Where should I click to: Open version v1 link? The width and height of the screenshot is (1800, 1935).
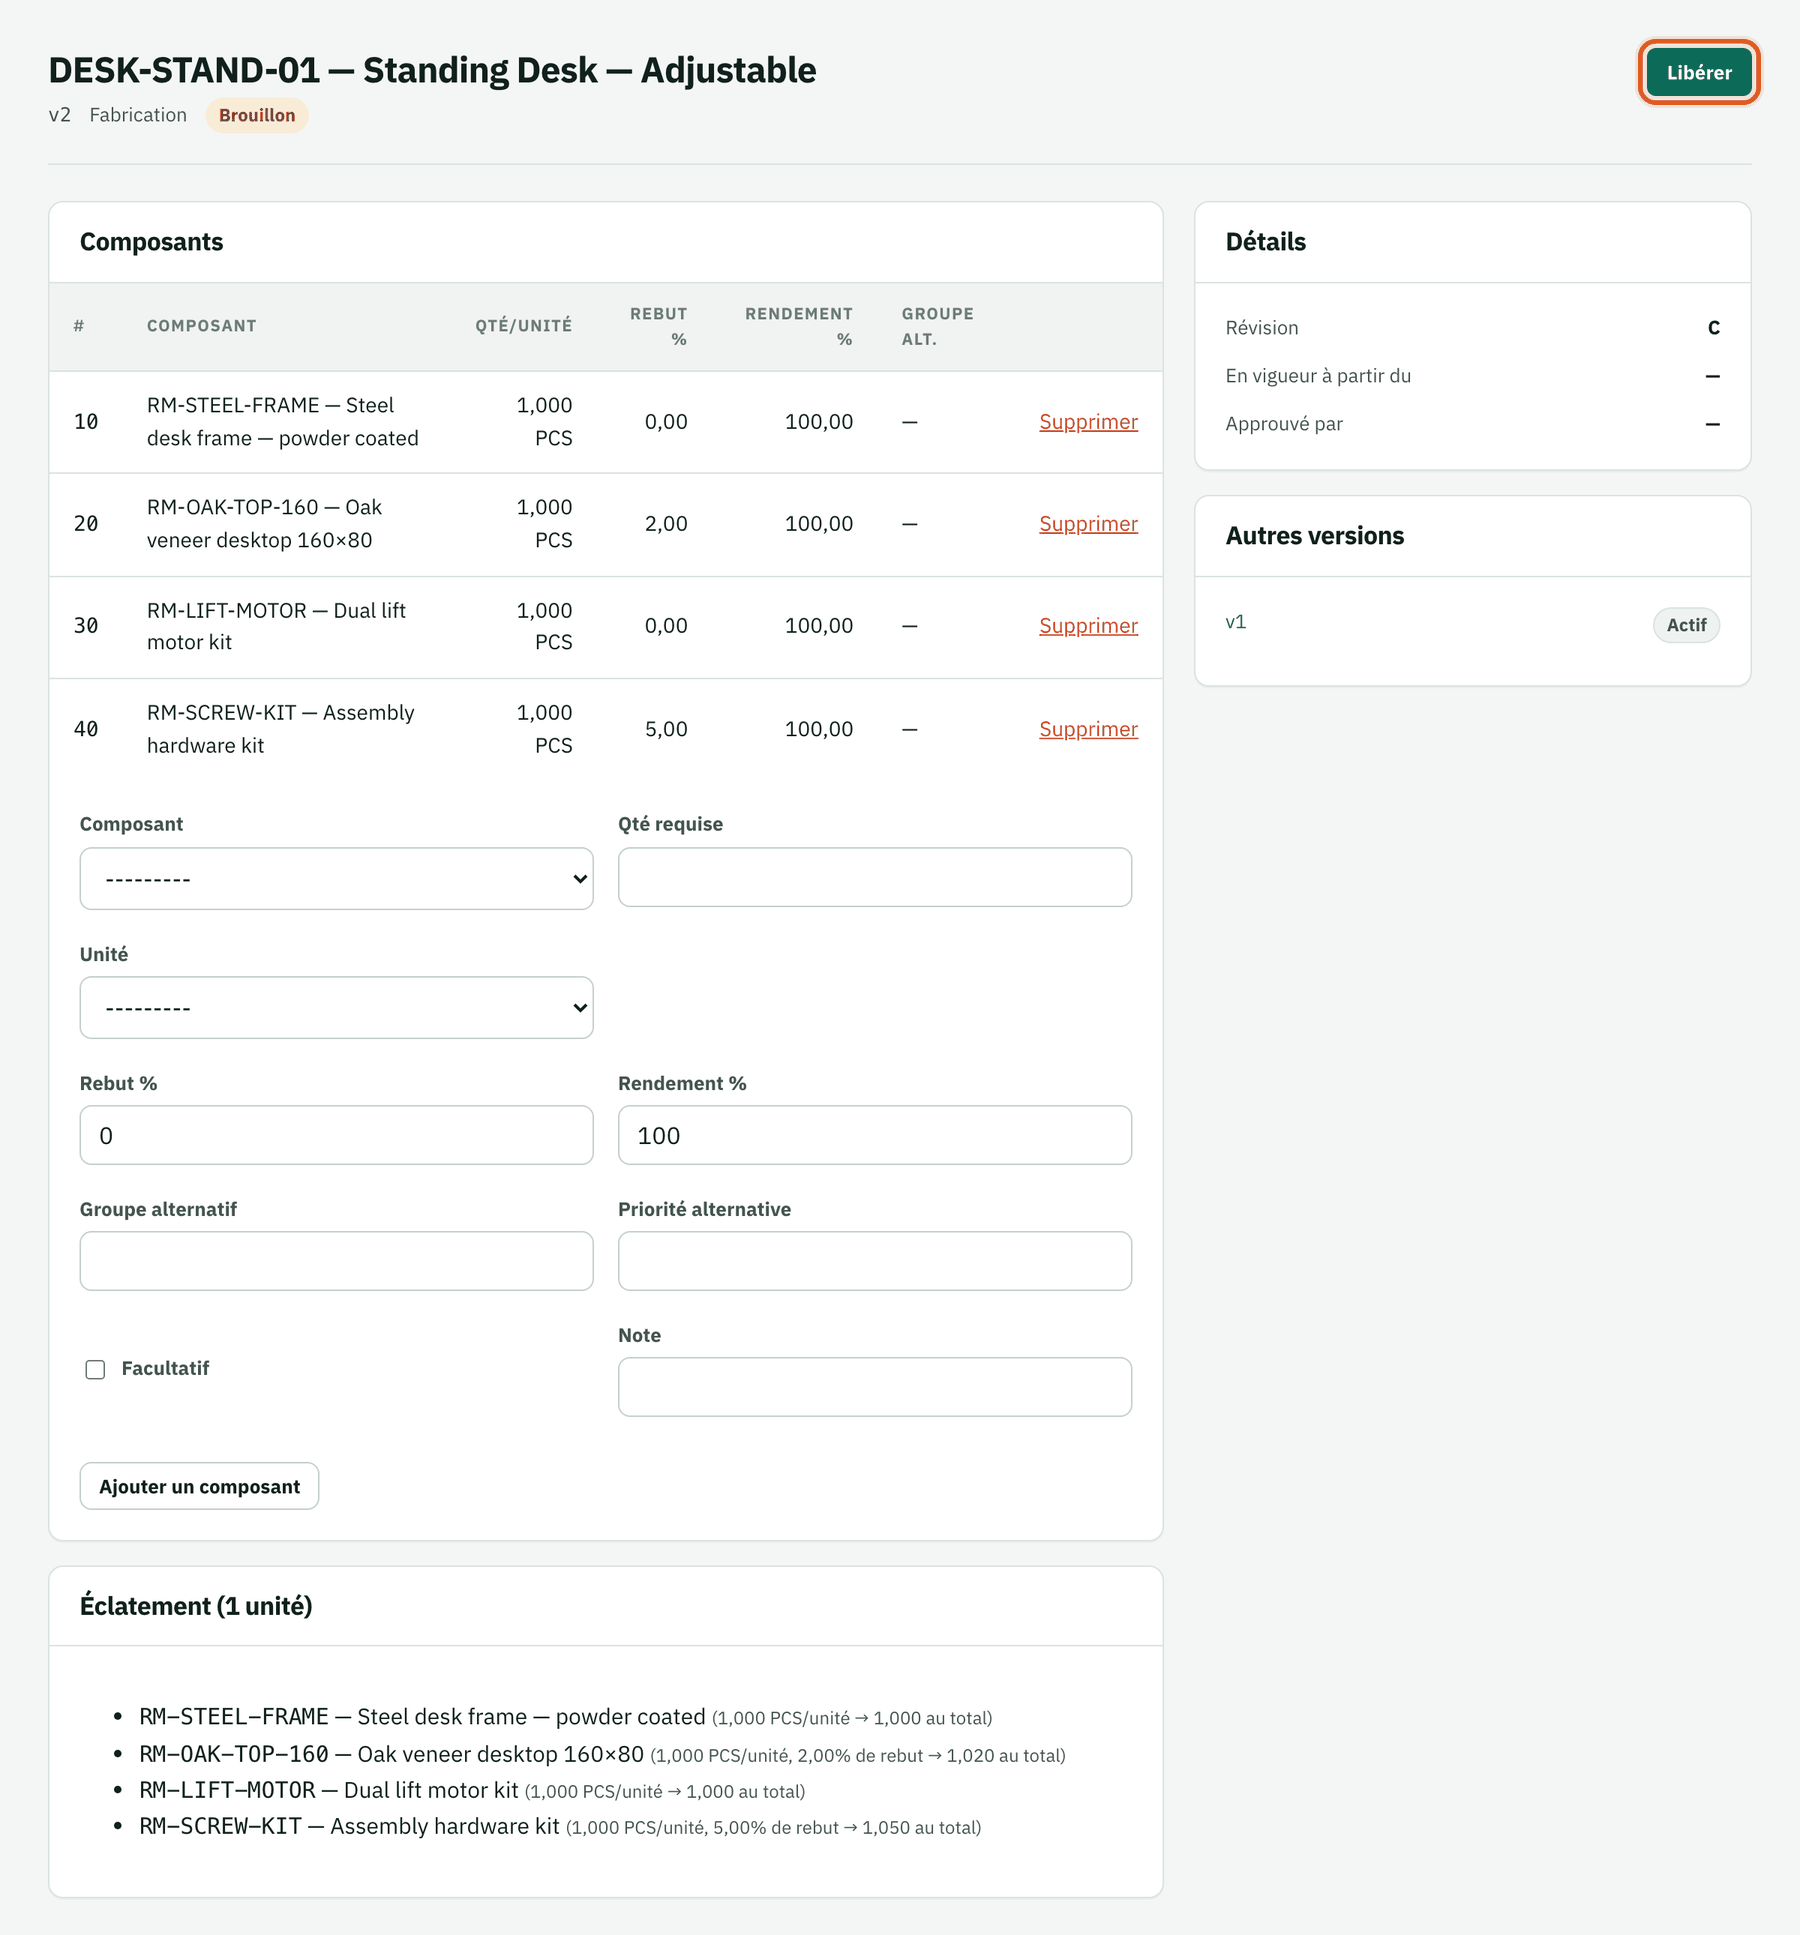(1236, 622)
